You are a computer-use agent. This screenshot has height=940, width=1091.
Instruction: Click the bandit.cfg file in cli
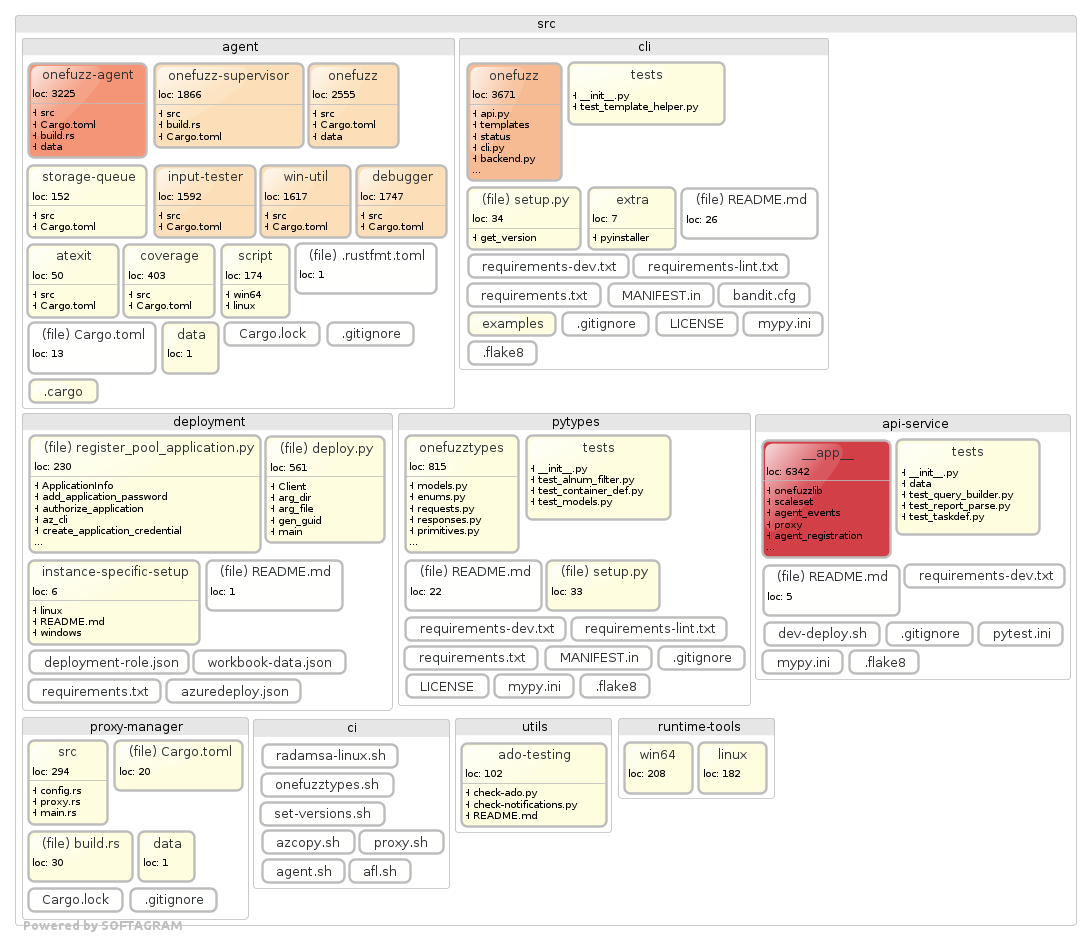(x=763, y=295)
